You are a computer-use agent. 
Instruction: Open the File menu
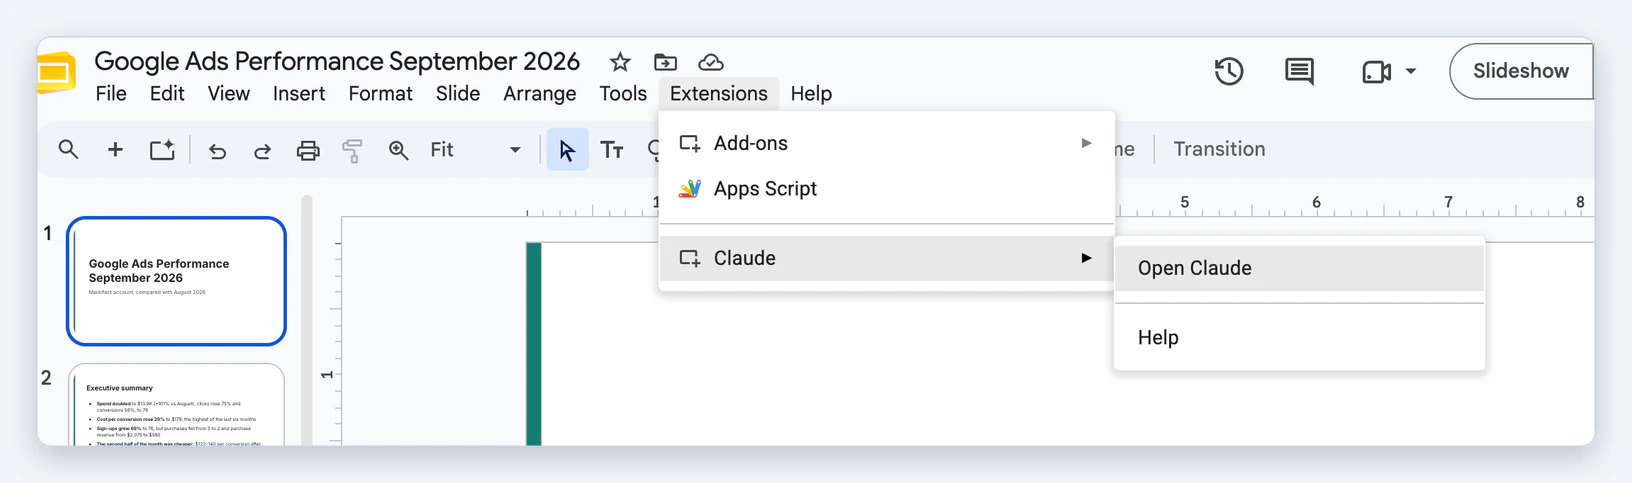click(111, 93)
